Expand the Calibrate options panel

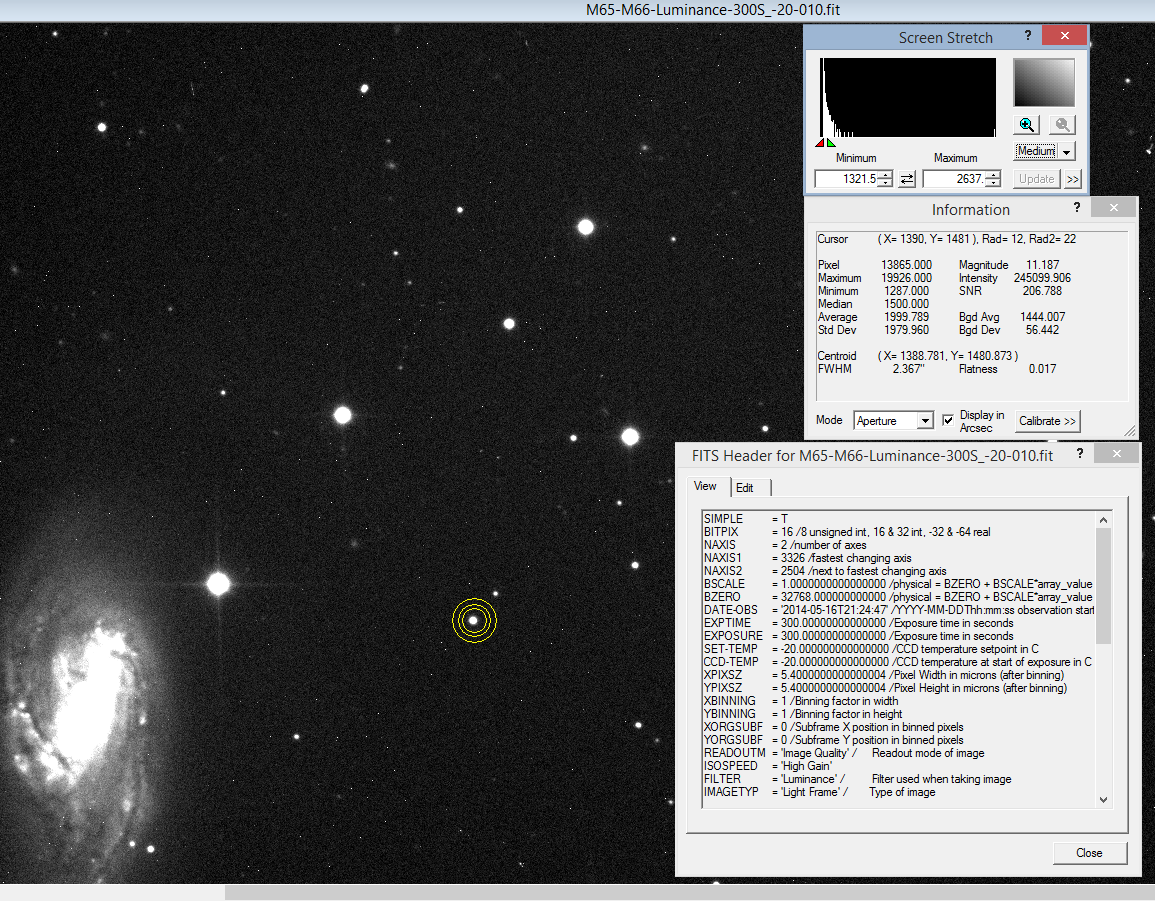[1047, 421]
